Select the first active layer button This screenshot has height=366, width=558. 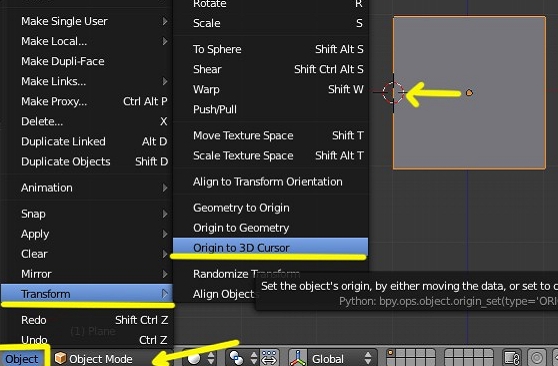point(391,354)
